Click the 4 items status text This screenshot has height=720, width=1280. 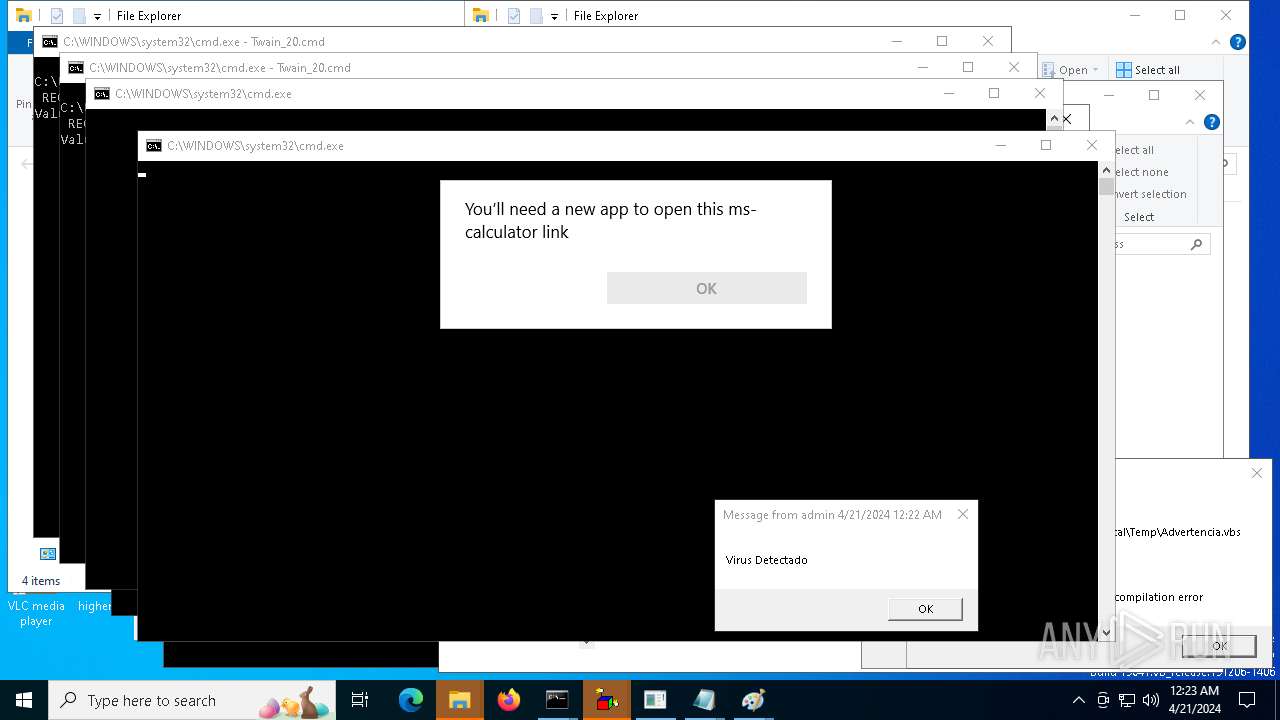coord(41,581)
